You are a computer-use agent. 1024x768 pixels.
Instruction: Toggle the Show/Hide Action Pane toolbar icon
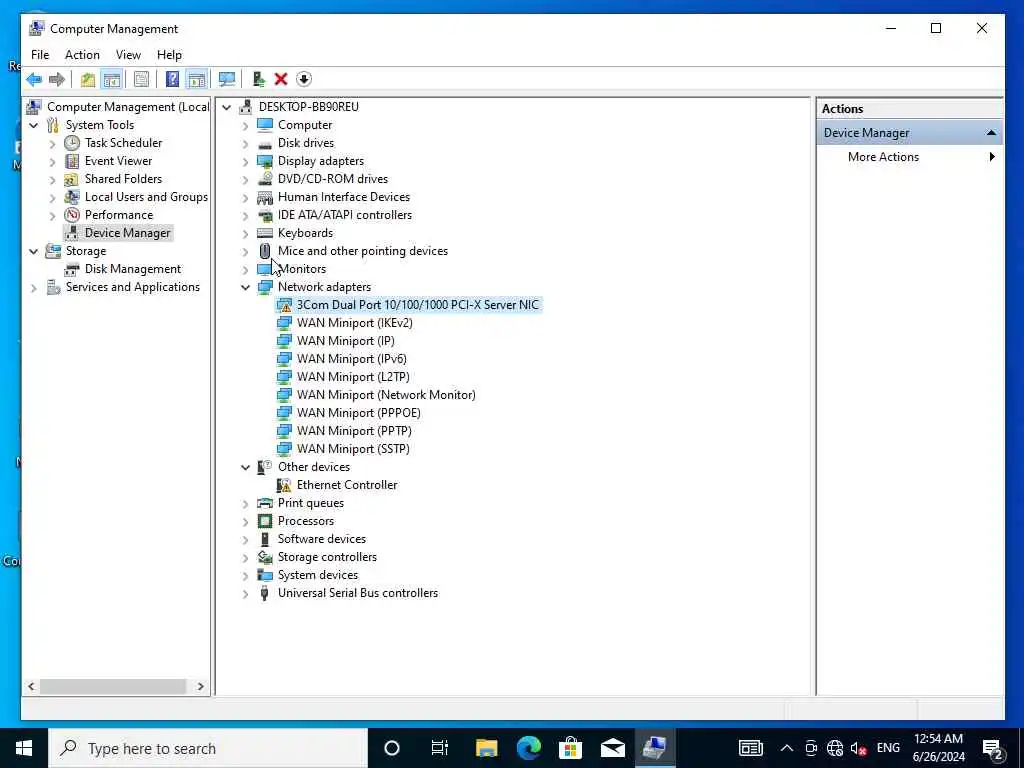pos(196,80)
